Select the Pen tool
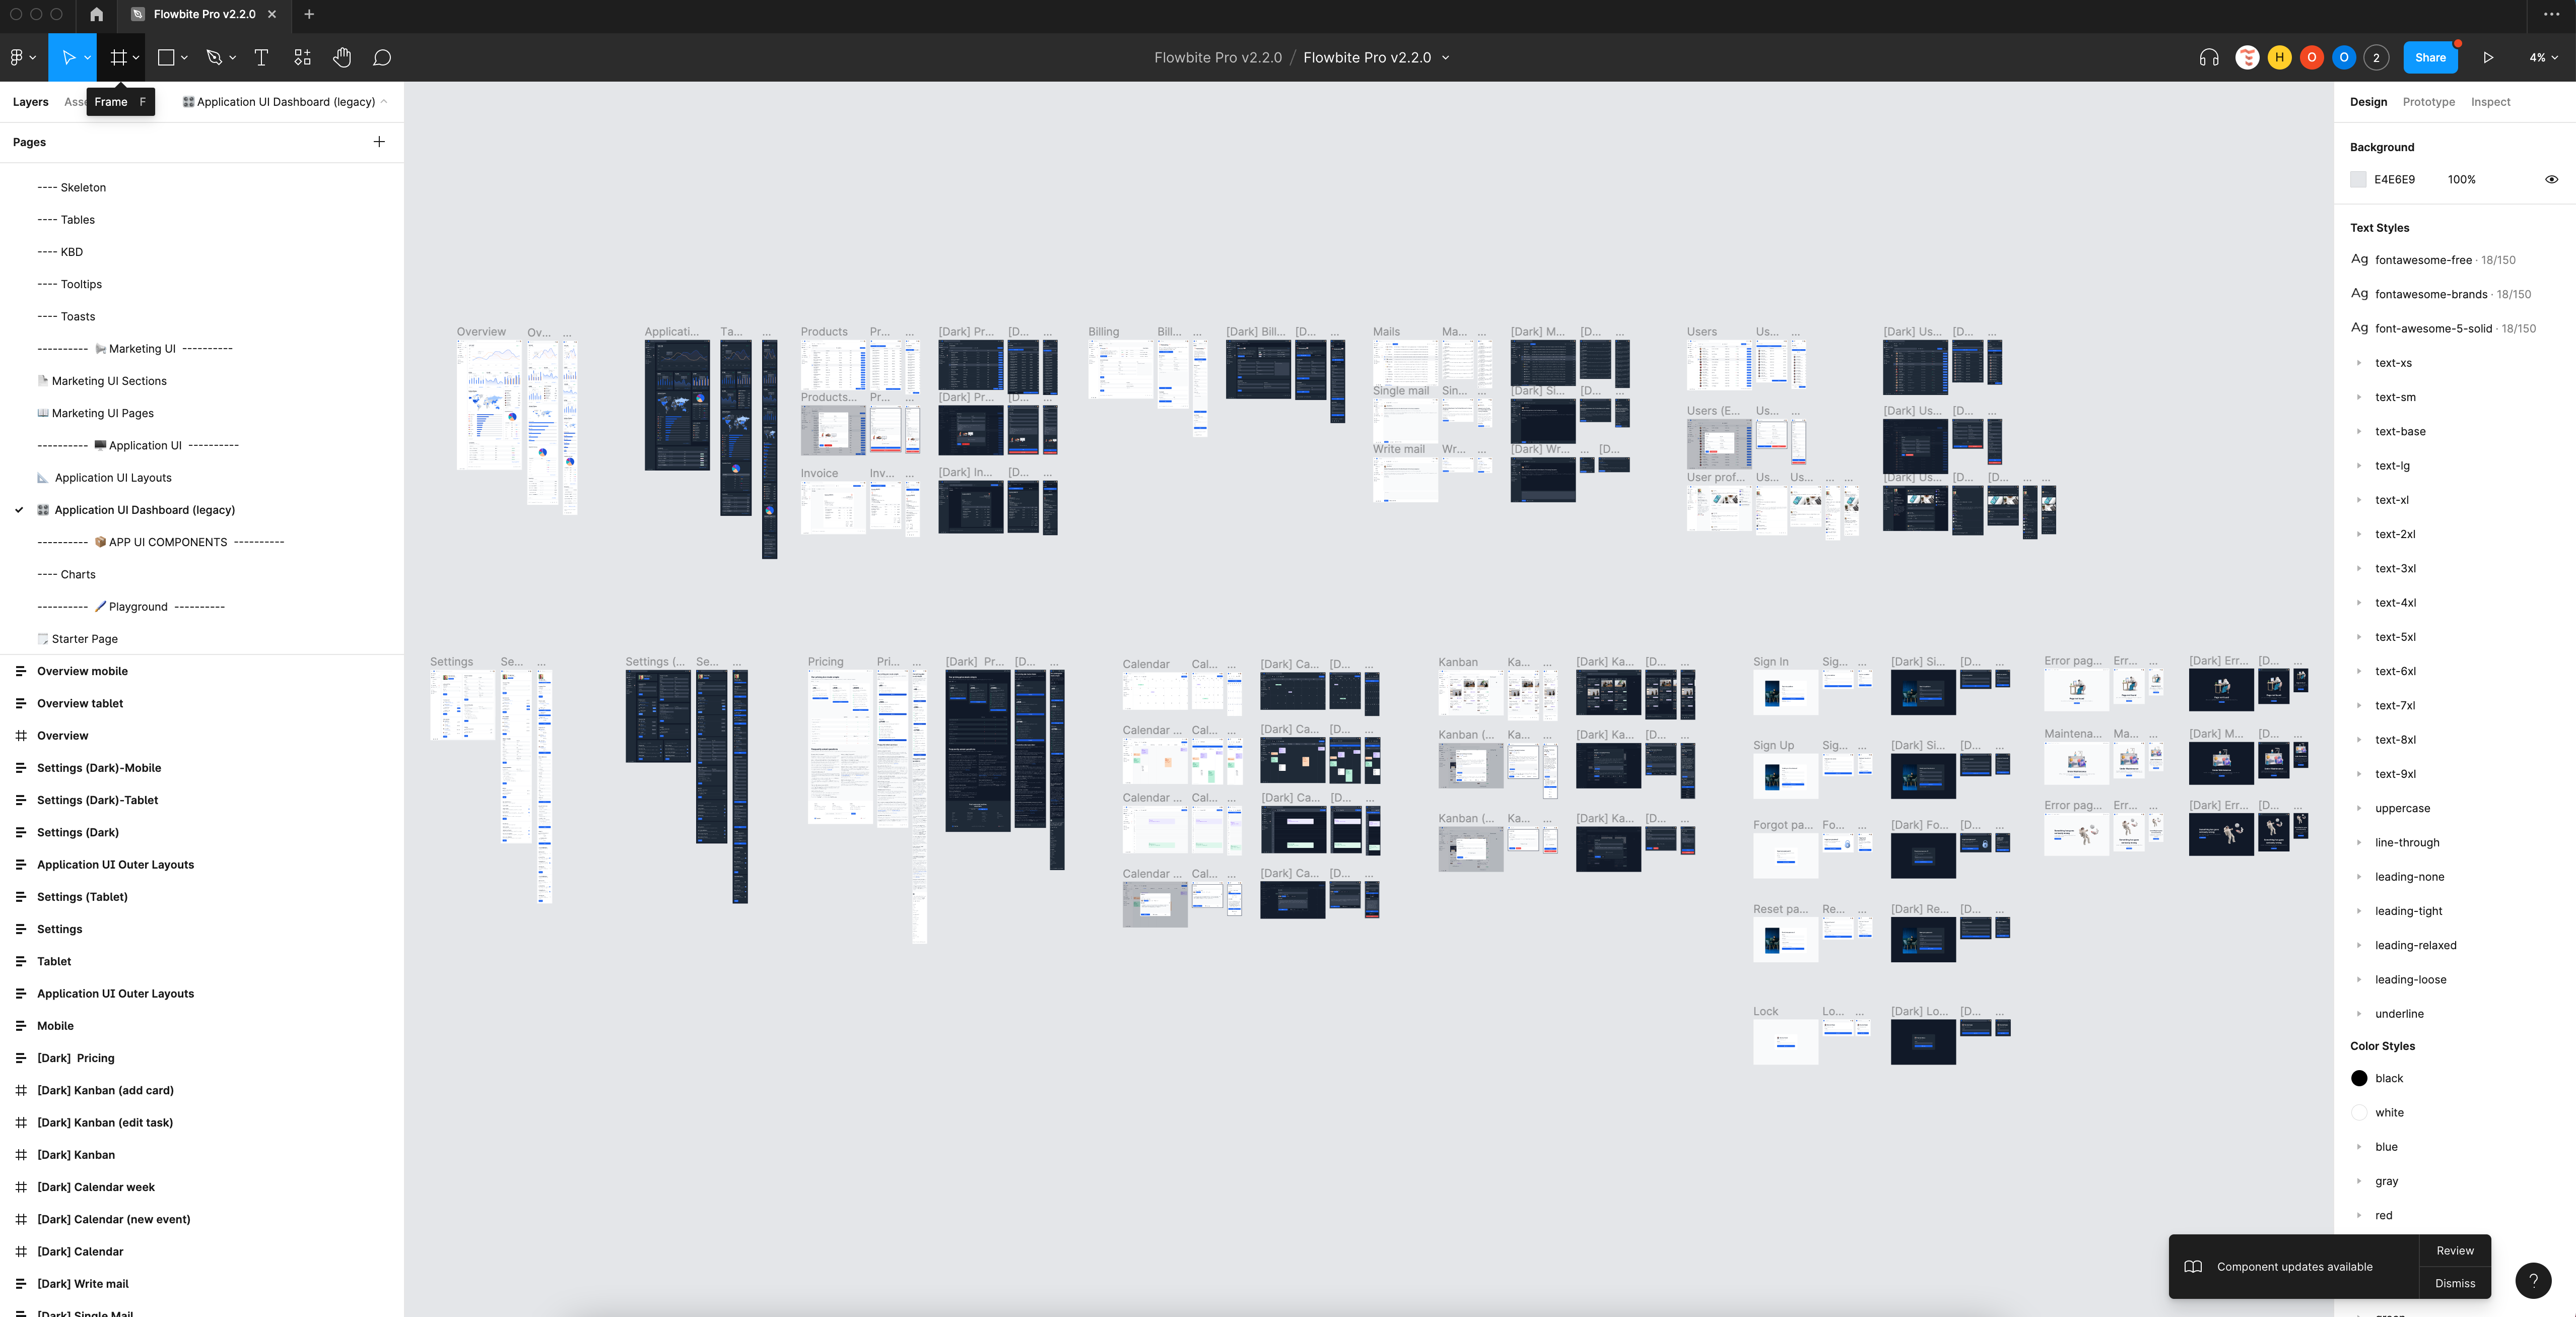 tap(213, 58)
